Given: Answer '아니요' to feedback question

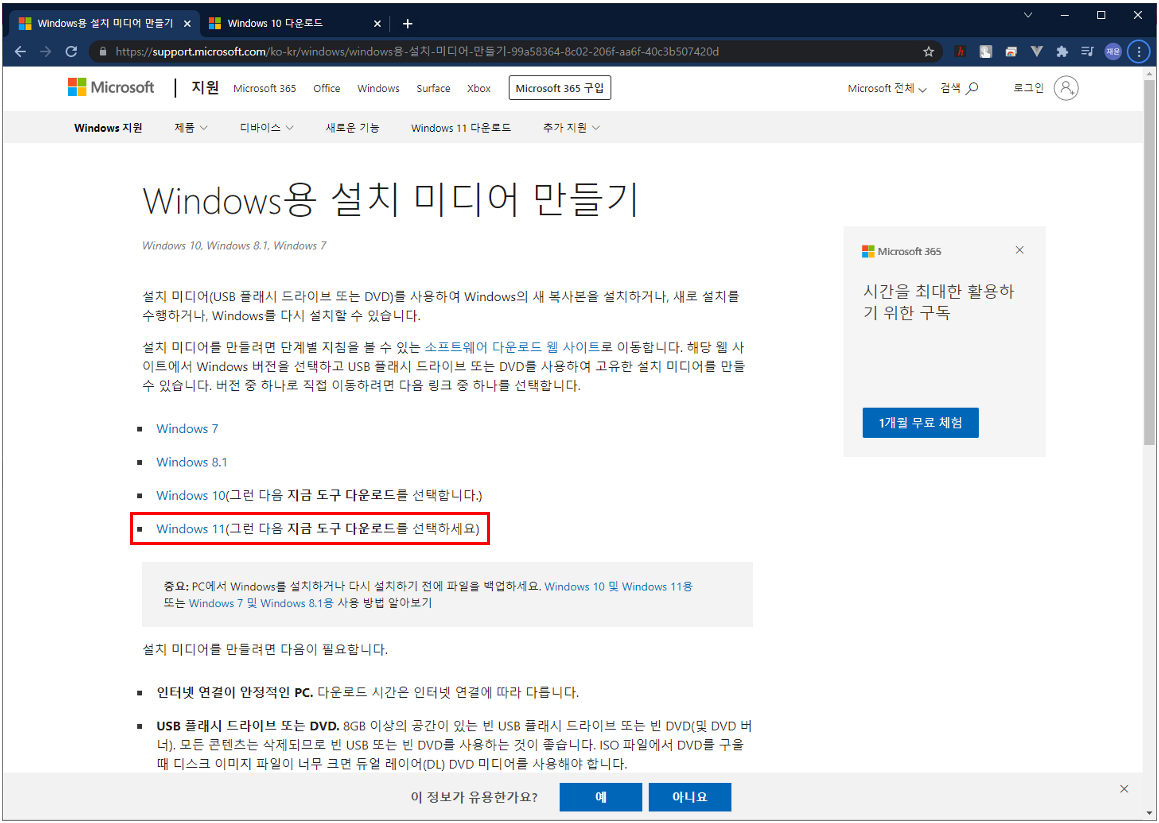Looking at the screenshot, I should (x=690, y=797).
